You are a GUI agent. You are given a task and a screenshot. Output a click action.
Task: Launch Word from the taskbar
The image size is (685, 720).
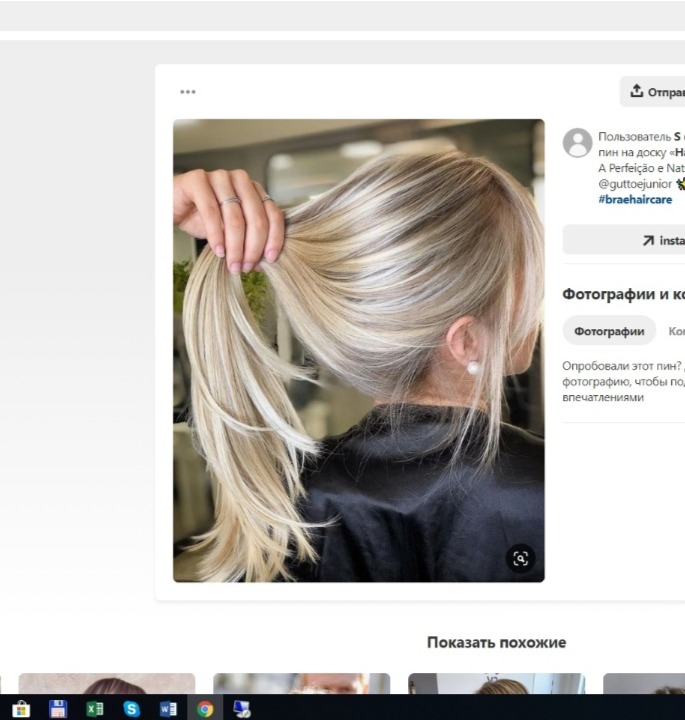(168, 708)
